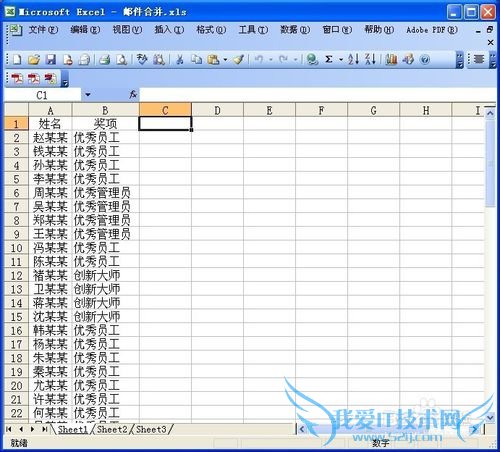Open a file with the Open folder icon
Screen dimensions: 500x452
click(34, 60)
